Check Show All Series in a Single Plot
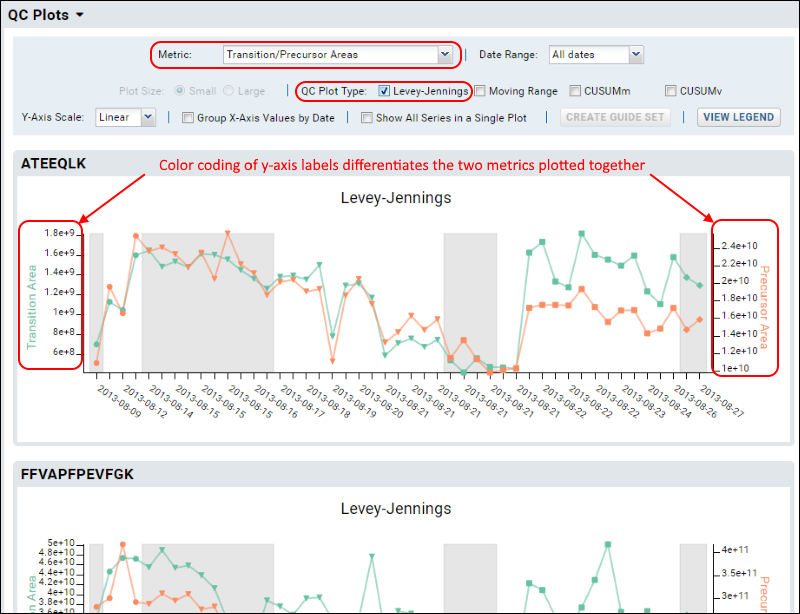This screenshot has width=800, height=614. tap(366, 118)
